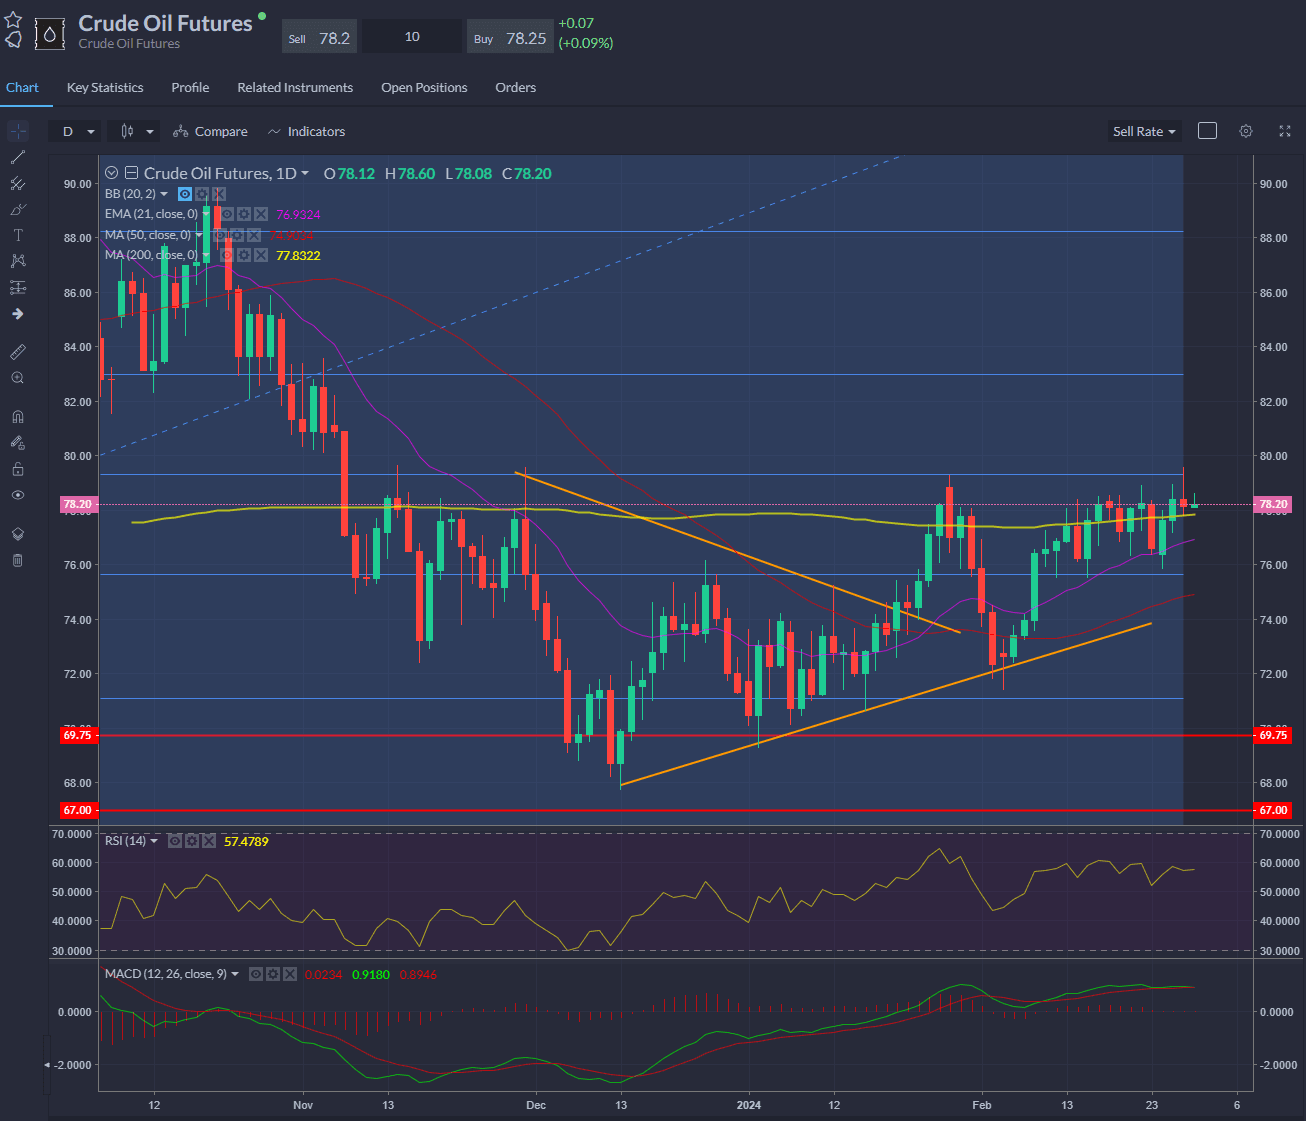Toggle EMA 21 visibility eye
Viewport: 1306px width, 1121px height.
coord(228,214)
